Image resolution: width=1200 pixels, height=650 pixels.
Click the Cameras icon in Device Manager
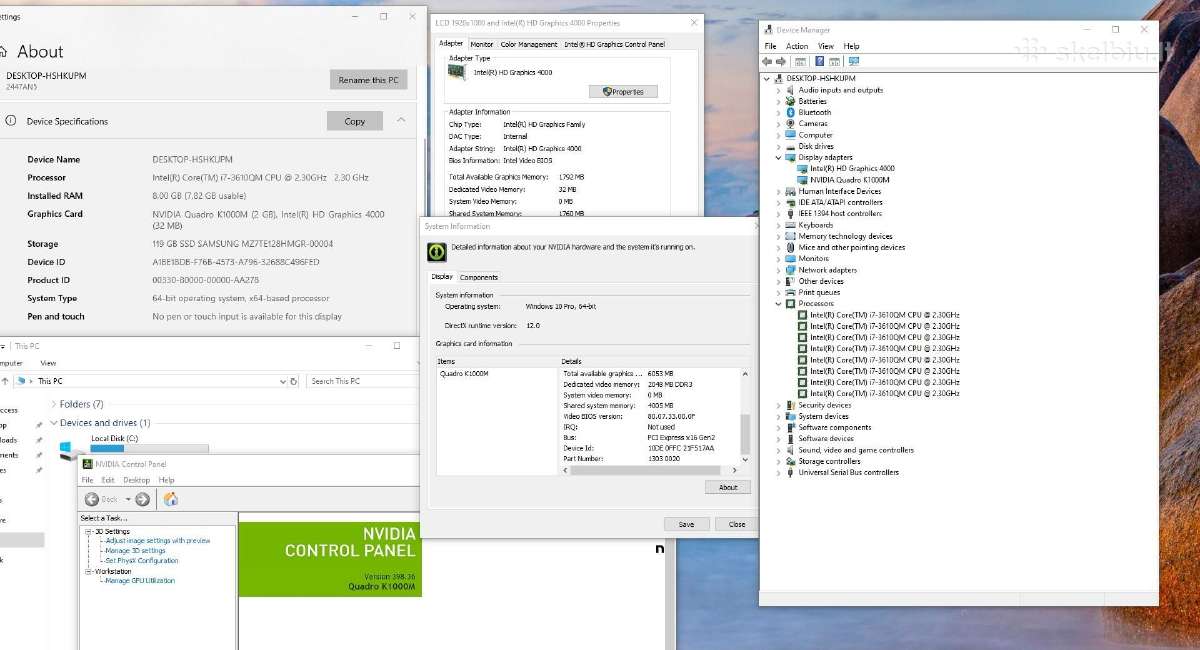click(x=790, y=124)
